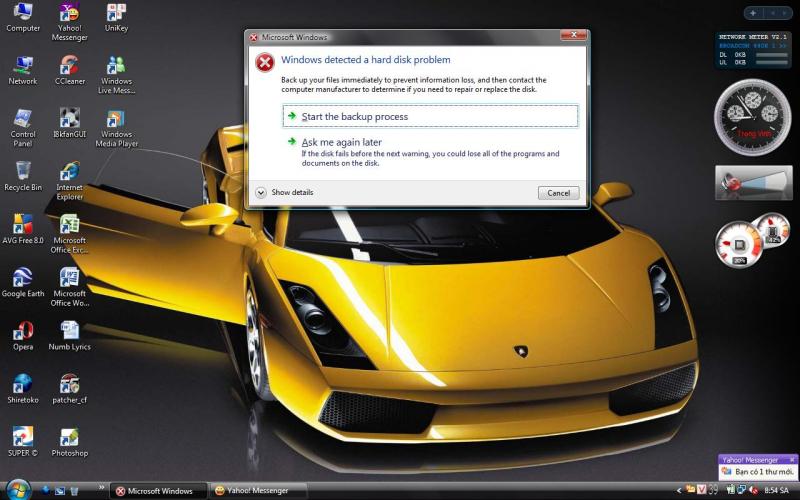Open Yahoo! Messenger desktop shortcut

[x=70, y=14]
